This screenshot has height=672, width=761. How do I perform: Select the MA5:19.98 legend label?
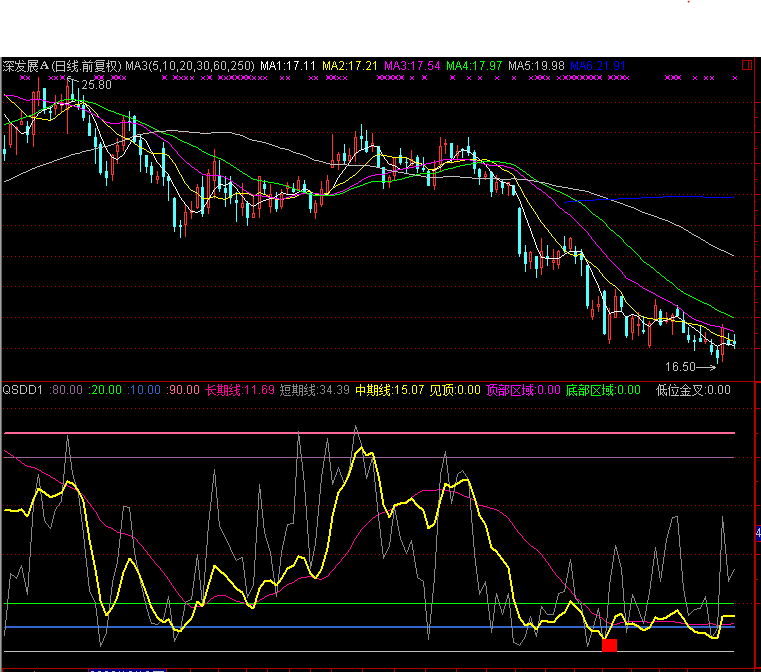pos(537,66)
